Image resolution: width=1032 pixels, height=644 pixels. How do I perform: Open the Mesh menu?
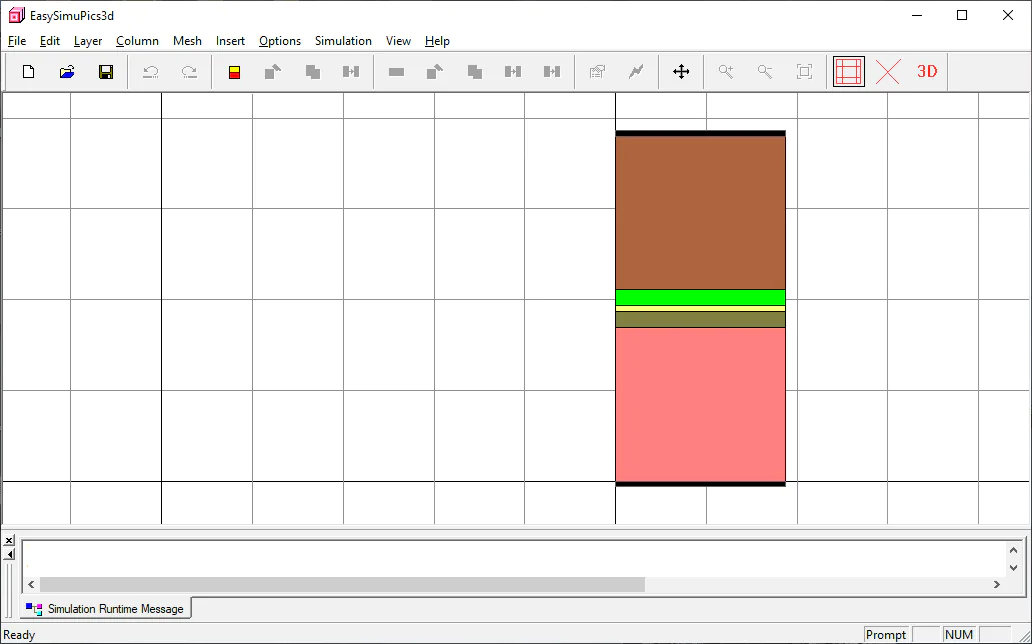(187, 41)
